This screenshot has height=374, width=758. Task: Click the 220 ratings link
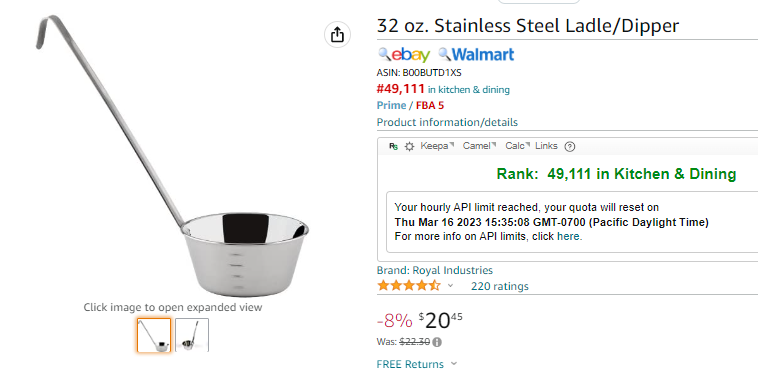[500, 286]
